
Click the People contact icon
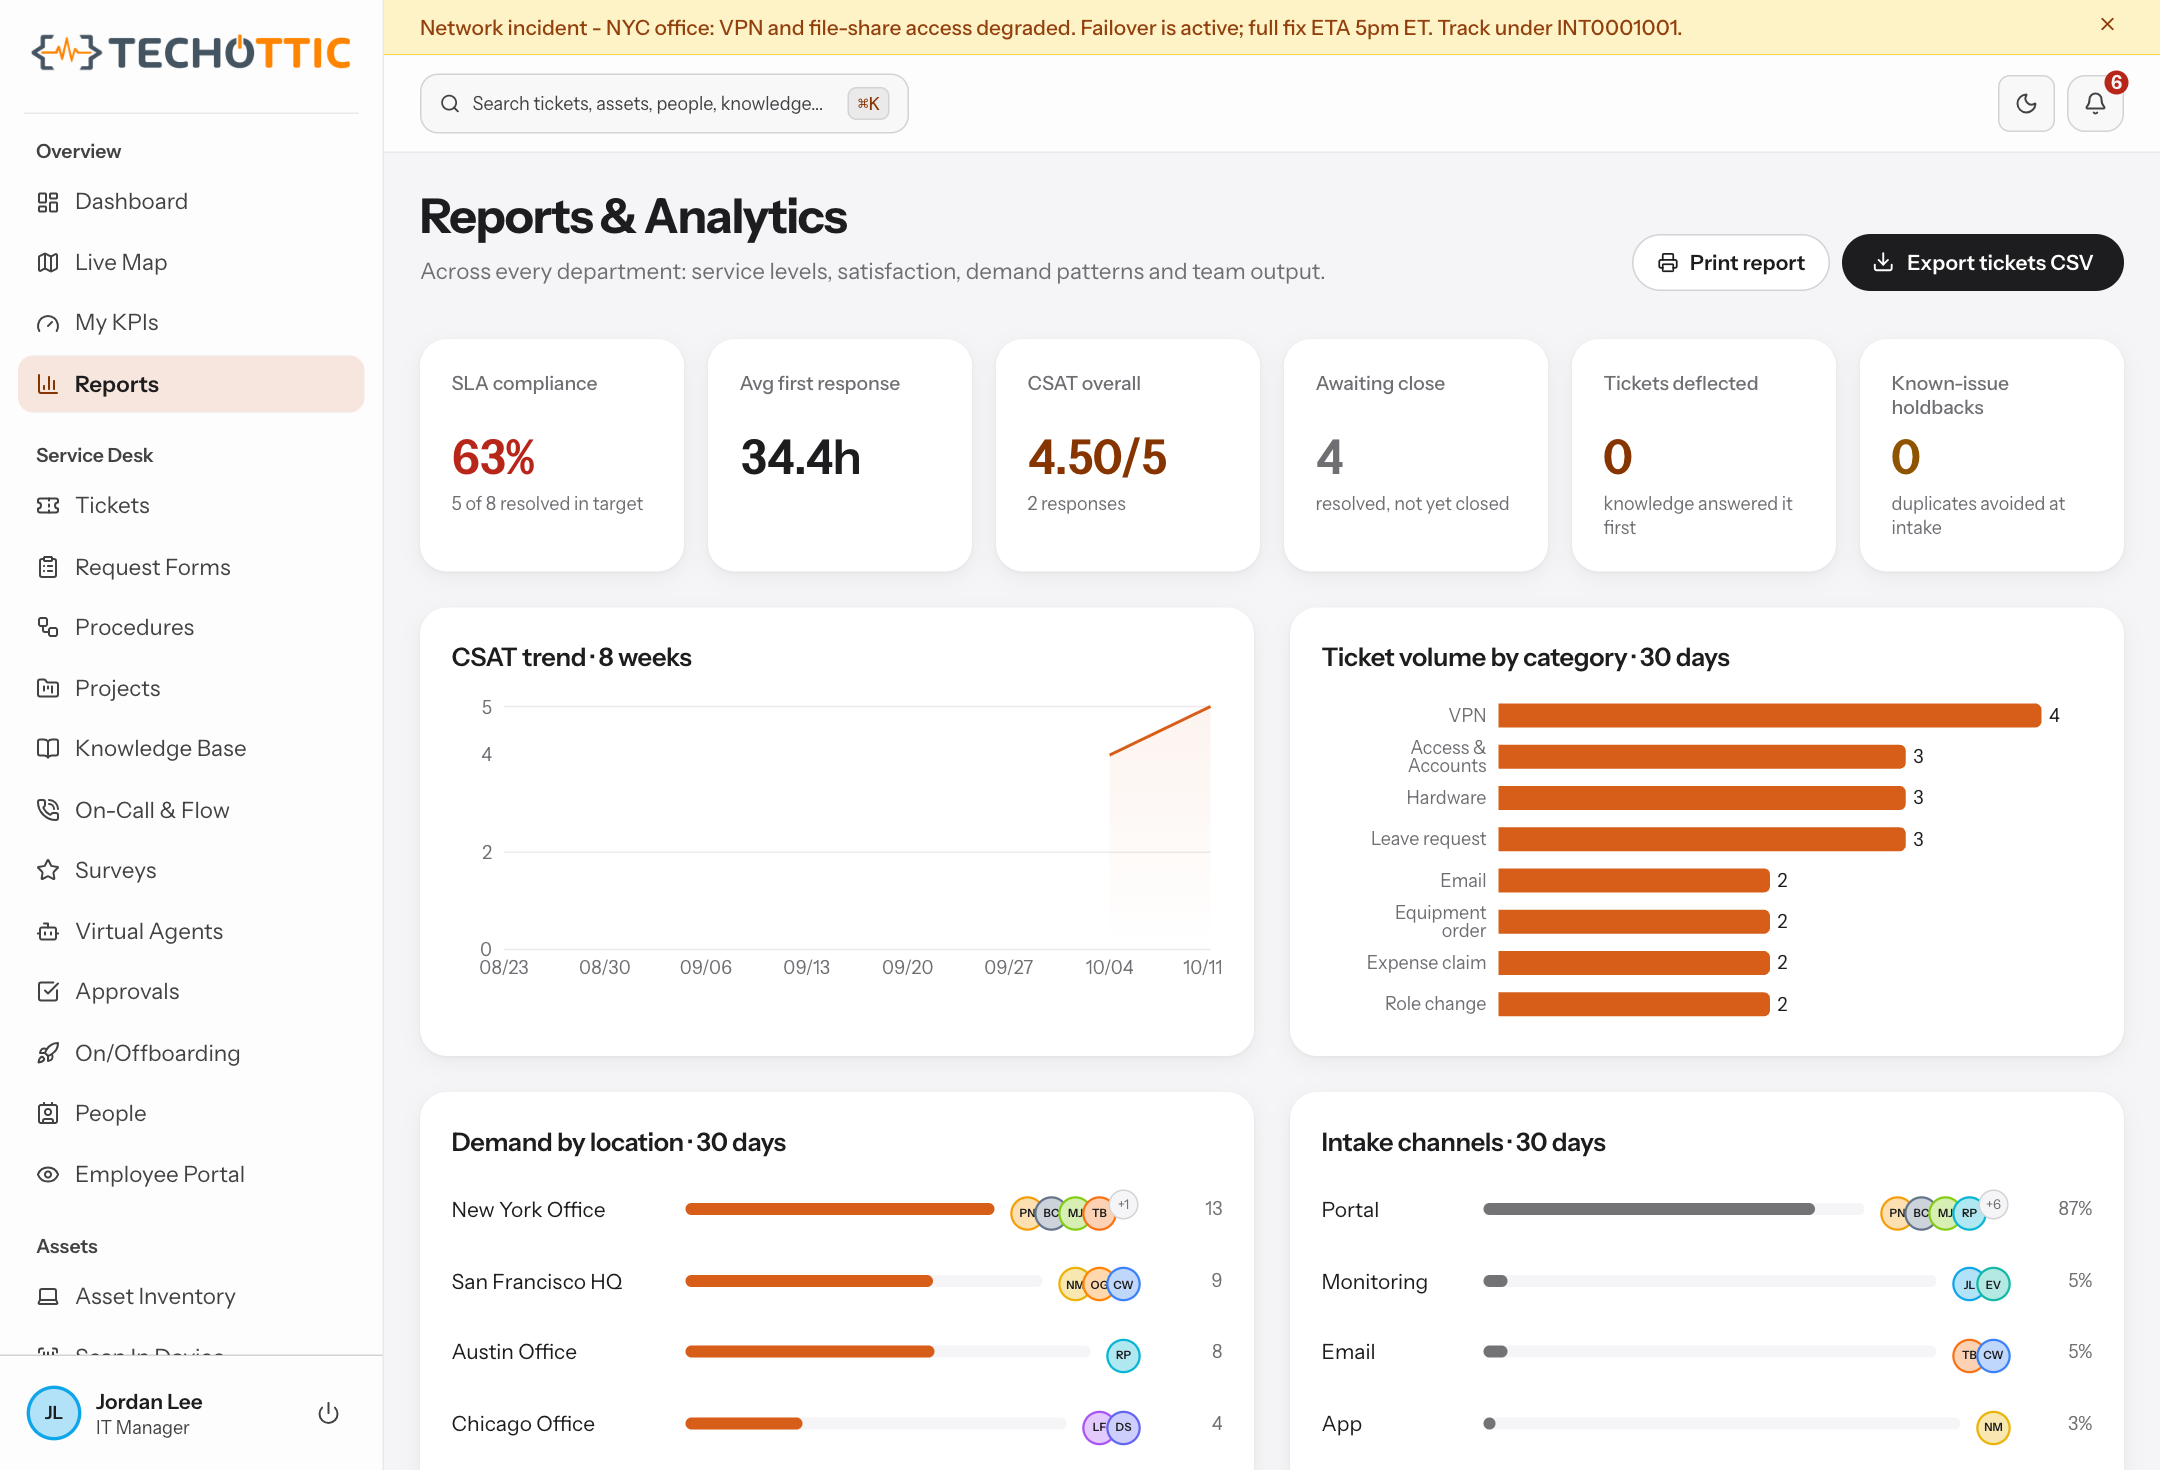[x=48, y=1113]
